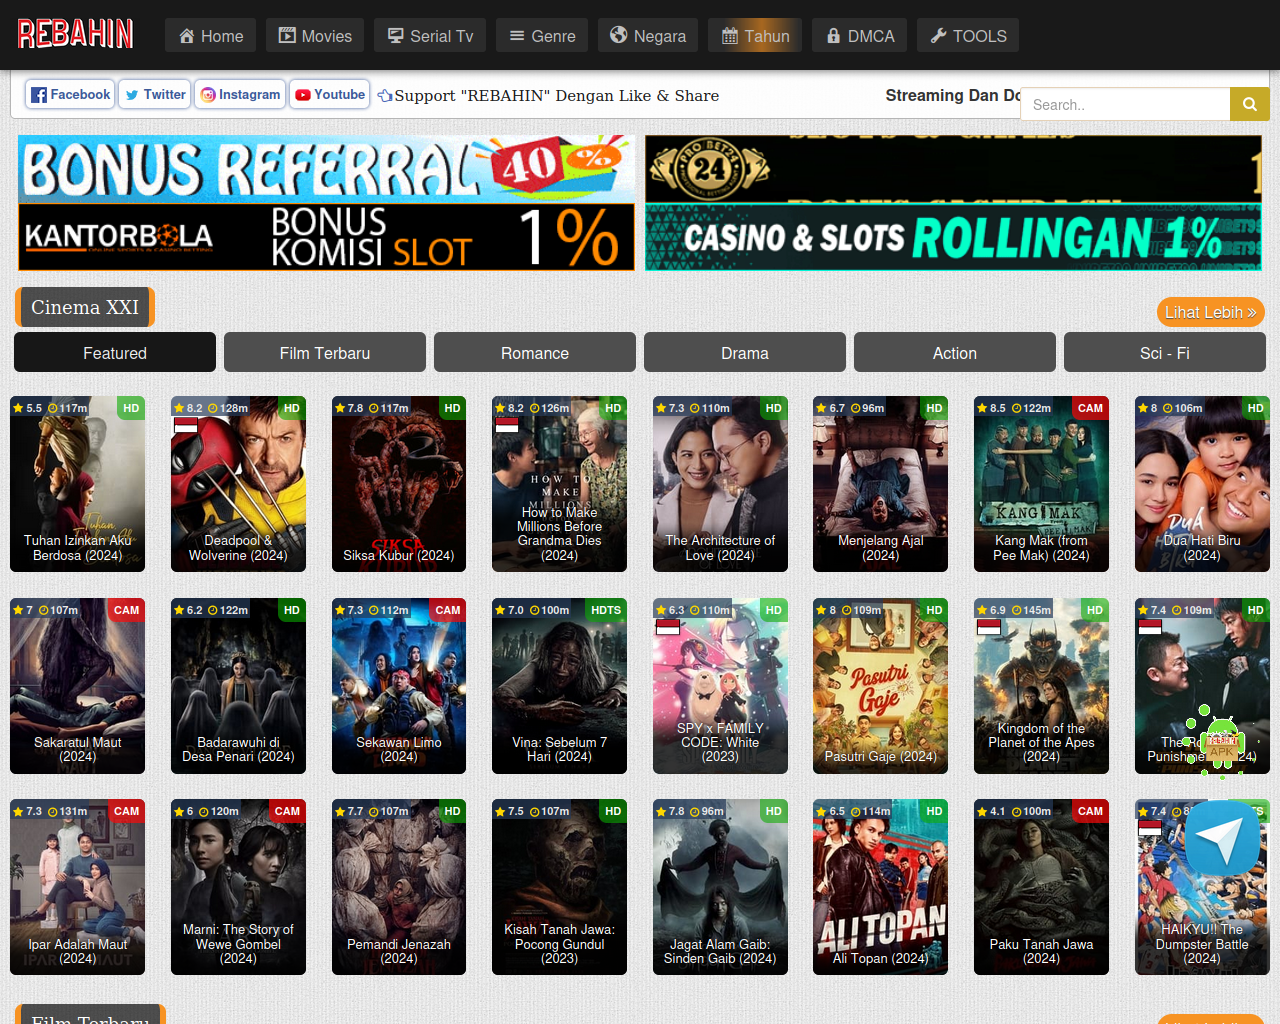This screenshot has height=1024, width=1280.
Task: Open Pemandi Jenazah (2024) poster
Action: [399, 887]
